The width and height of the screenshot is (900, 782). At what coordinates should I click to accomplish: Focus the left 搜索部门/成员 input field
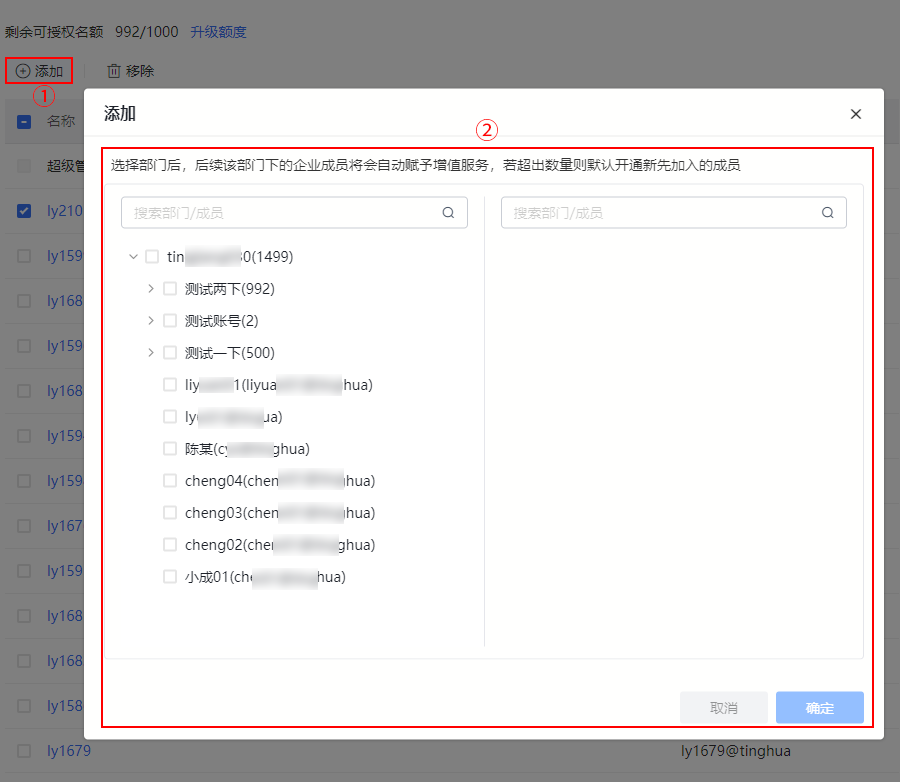pyautogui.click(x=294, y=213)
